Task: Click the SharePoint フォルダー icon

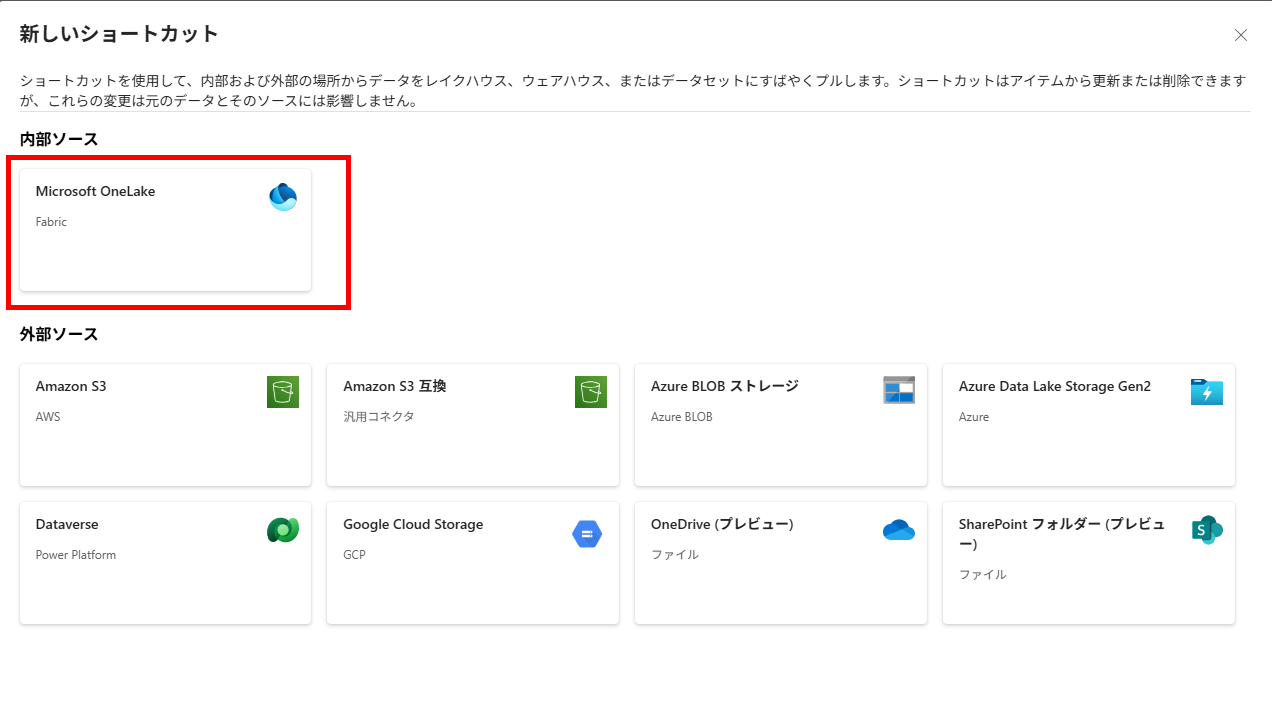Action: pyautogui.click(x=1207, y=530)
